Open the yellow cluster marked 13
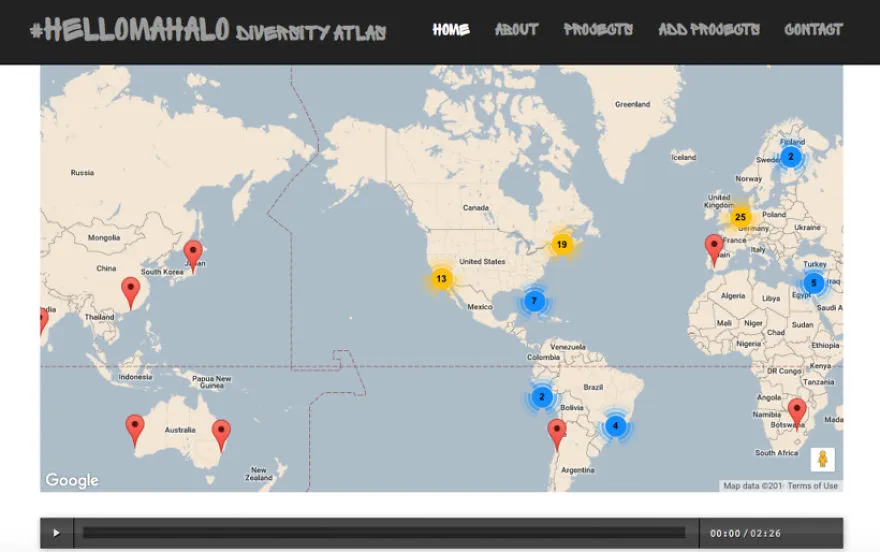Screen dimensions: 880x552 (442, 279)
